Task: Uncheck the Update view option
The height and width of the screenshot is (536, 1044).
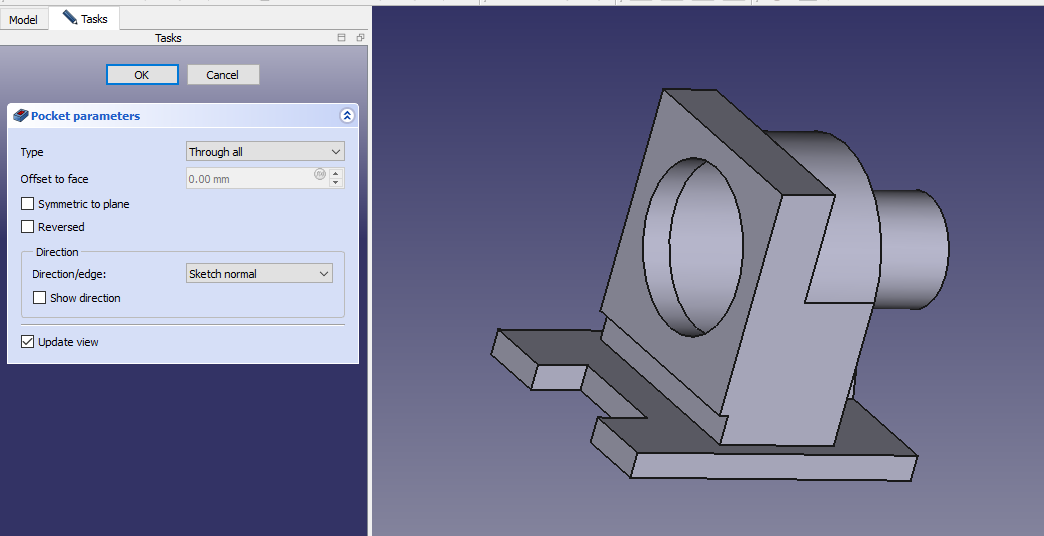Action: point(28,342)
